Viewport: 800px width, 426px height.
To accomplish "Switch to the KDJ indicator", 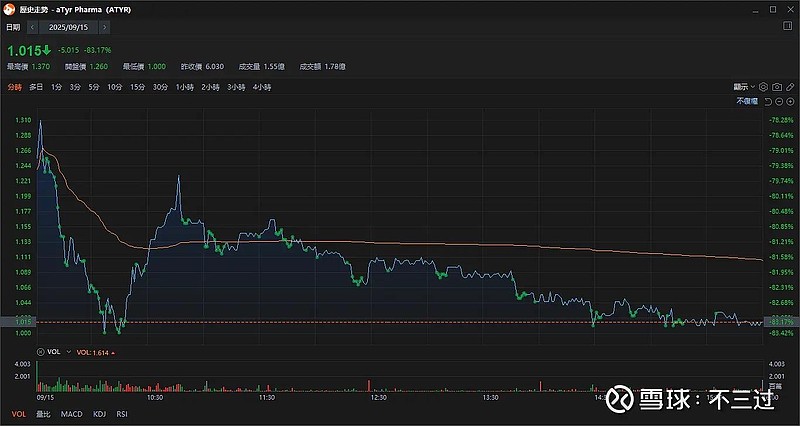I will tap(99, 413).
